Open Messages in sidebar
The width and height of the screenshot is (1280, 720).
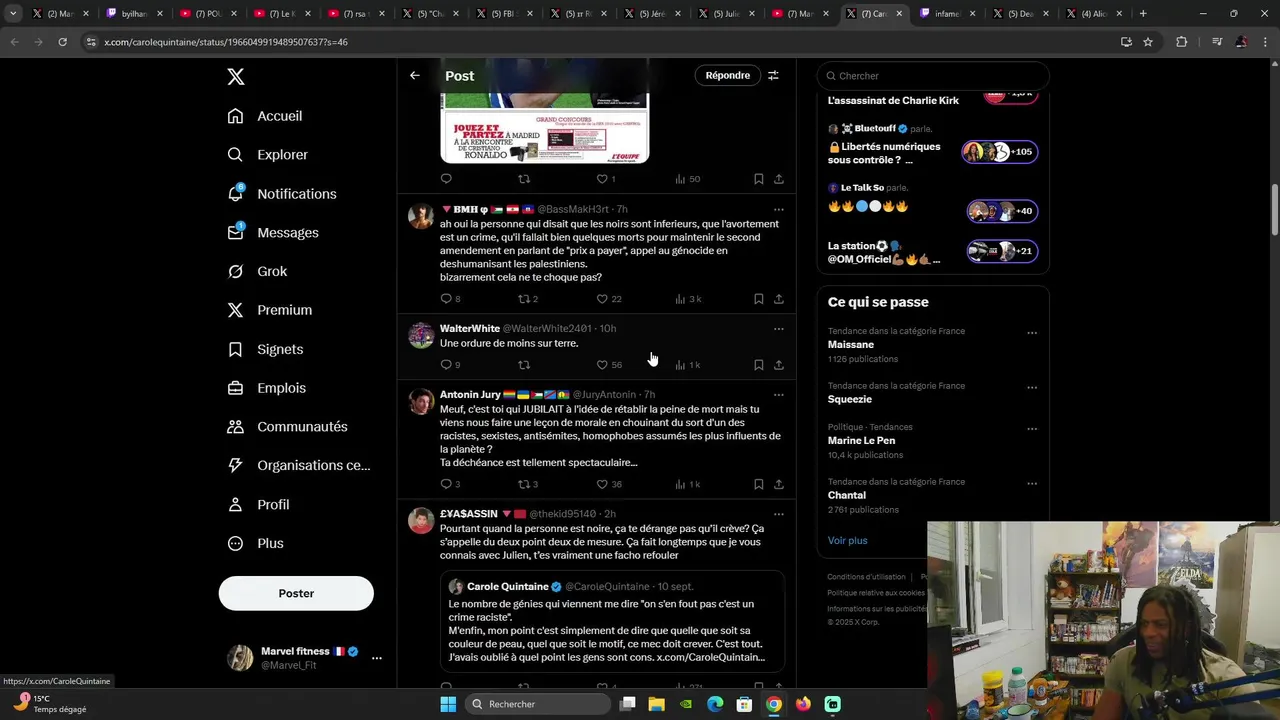274,233
